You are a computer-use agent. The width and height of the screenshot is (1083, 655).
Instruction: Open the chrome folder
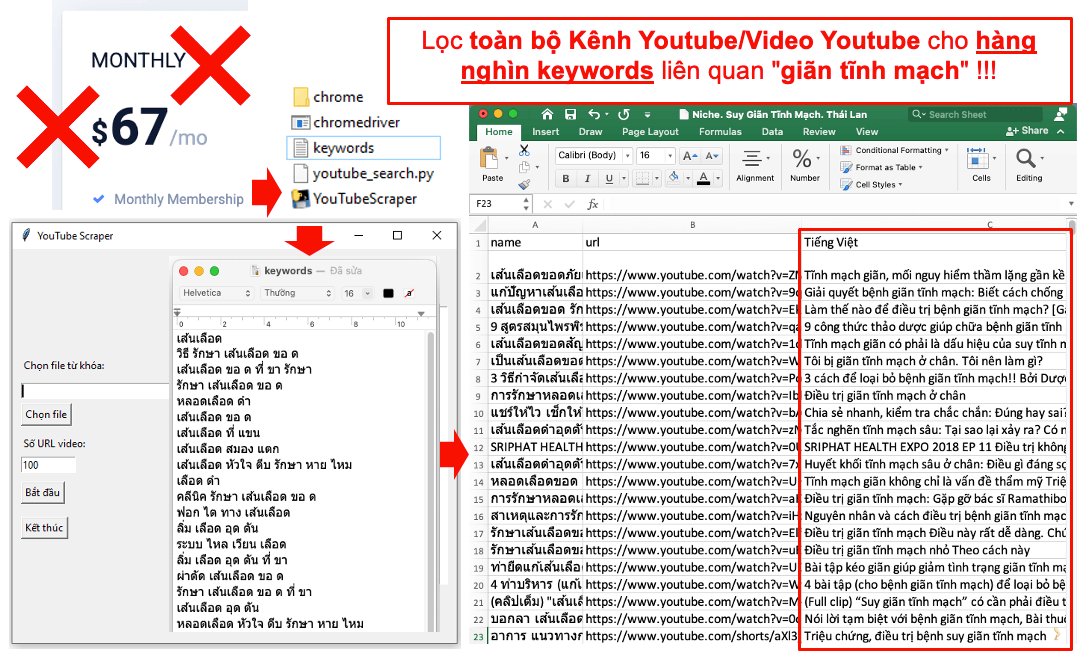tap(327, 97)
